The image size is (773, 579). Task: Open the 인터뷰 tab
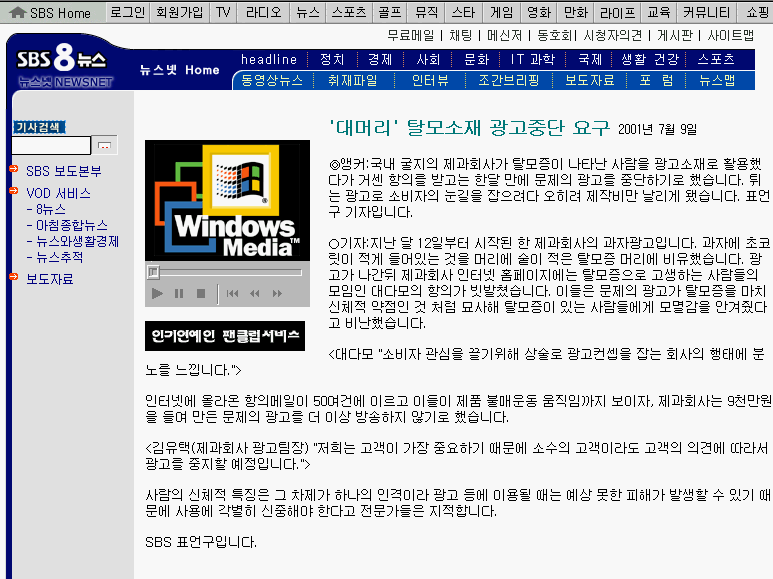click(430, 80)
